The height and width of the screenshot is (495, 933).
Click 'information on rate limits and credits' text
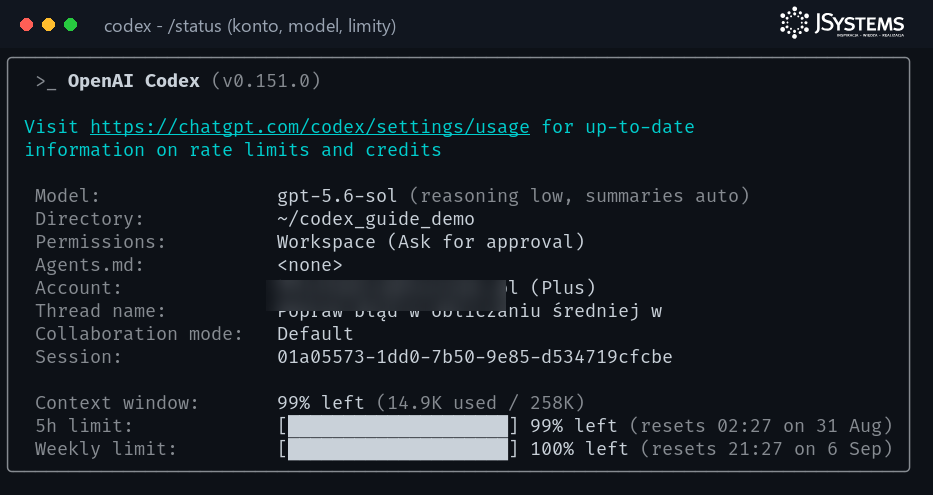pos(233,150)
